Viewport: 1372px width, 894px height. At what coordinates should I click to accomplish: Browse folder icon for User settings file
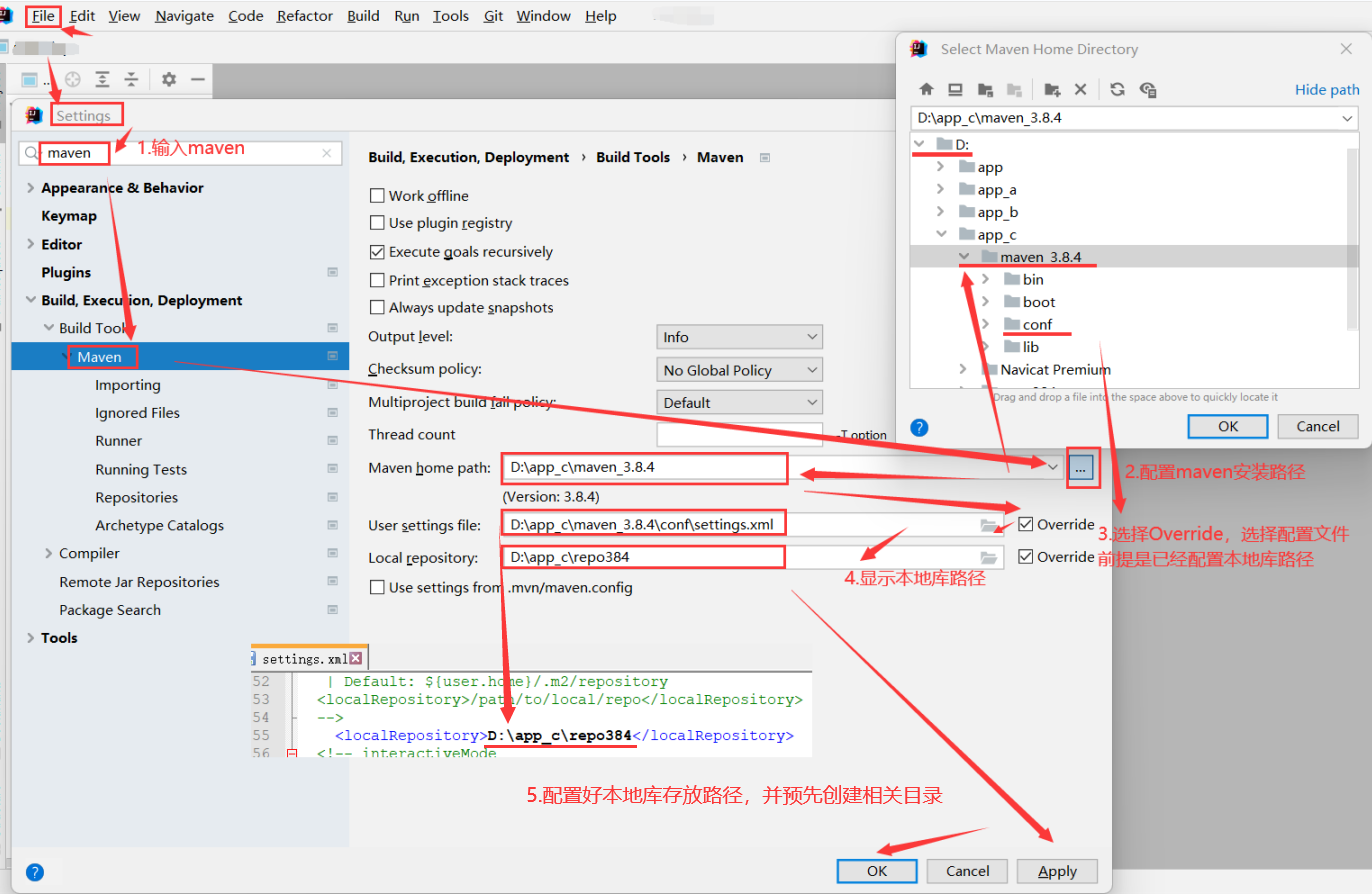click(x=990, y=525)
